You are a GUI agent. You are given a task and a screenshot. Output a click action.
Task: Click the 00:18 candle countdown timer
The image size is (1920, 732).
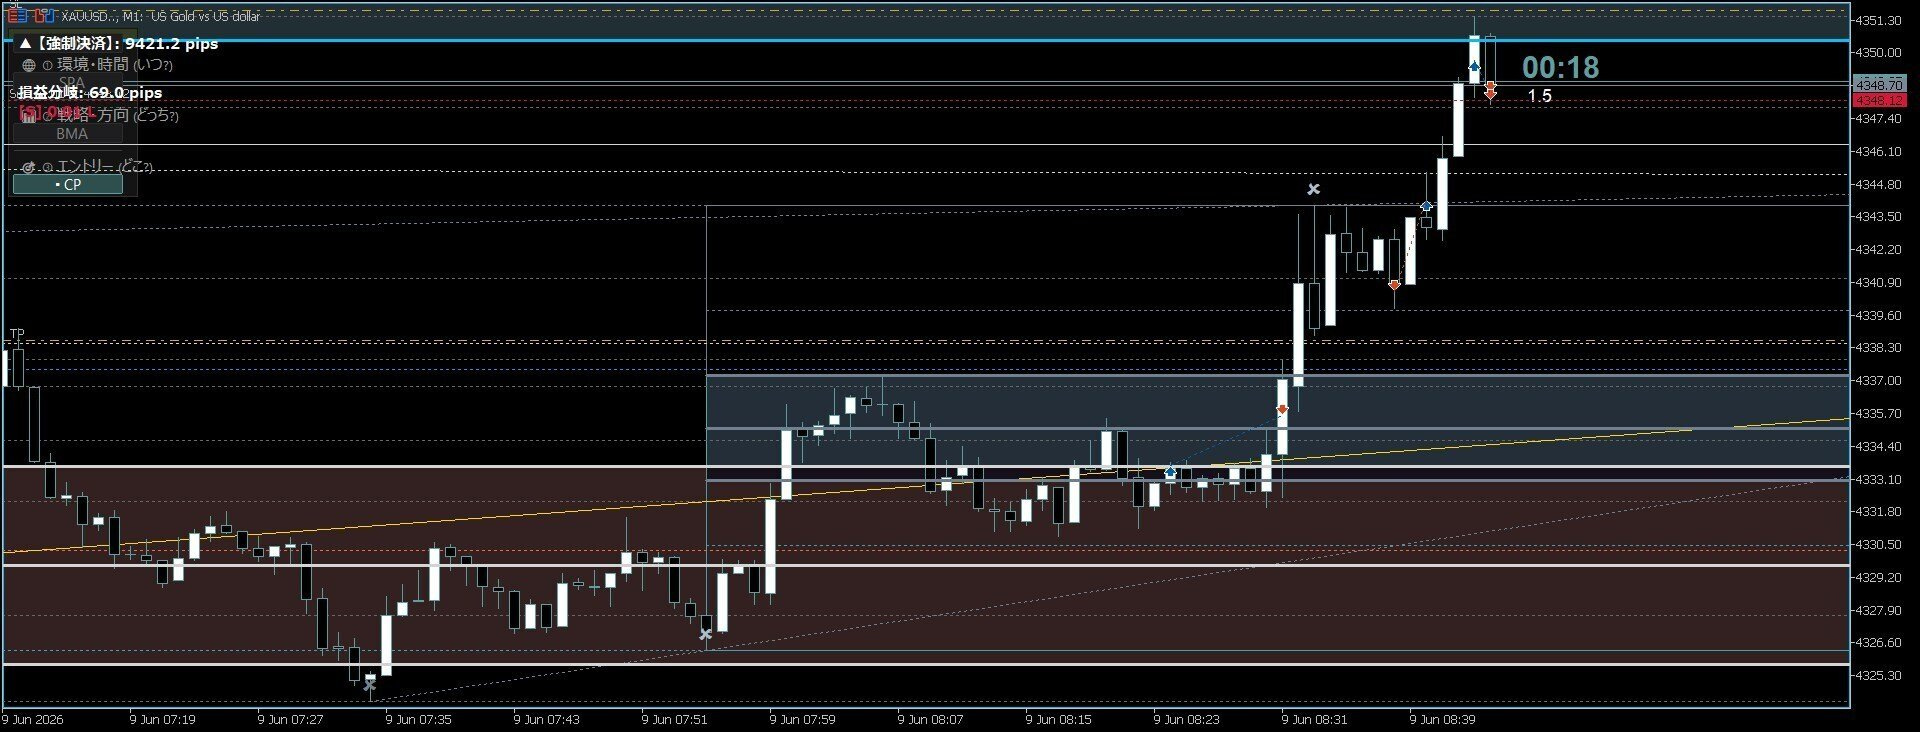click(x=1560, y=67)
